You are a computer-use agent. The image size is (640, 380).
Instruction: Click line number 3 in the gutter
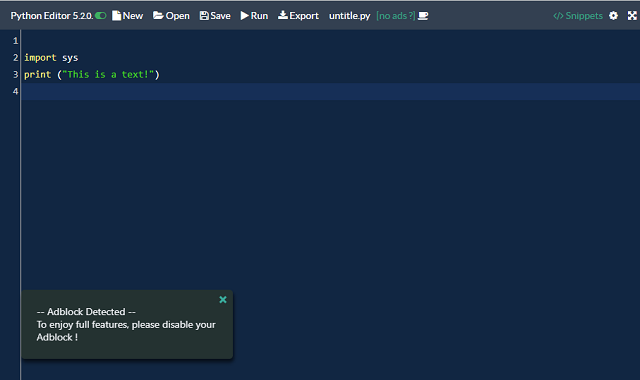click(x=16, y=74)
